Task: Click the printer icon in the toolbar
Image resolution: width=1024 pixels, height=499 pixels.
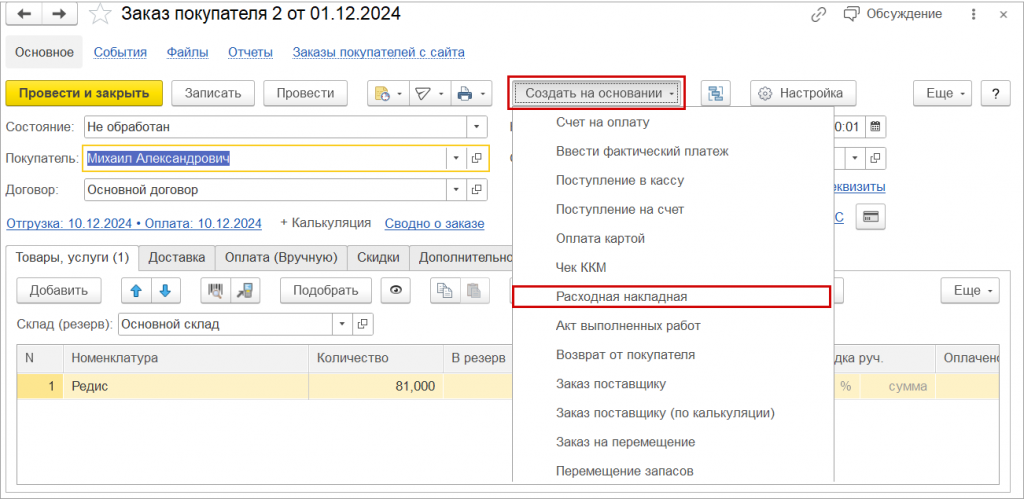Action: (x=464, y=93)
